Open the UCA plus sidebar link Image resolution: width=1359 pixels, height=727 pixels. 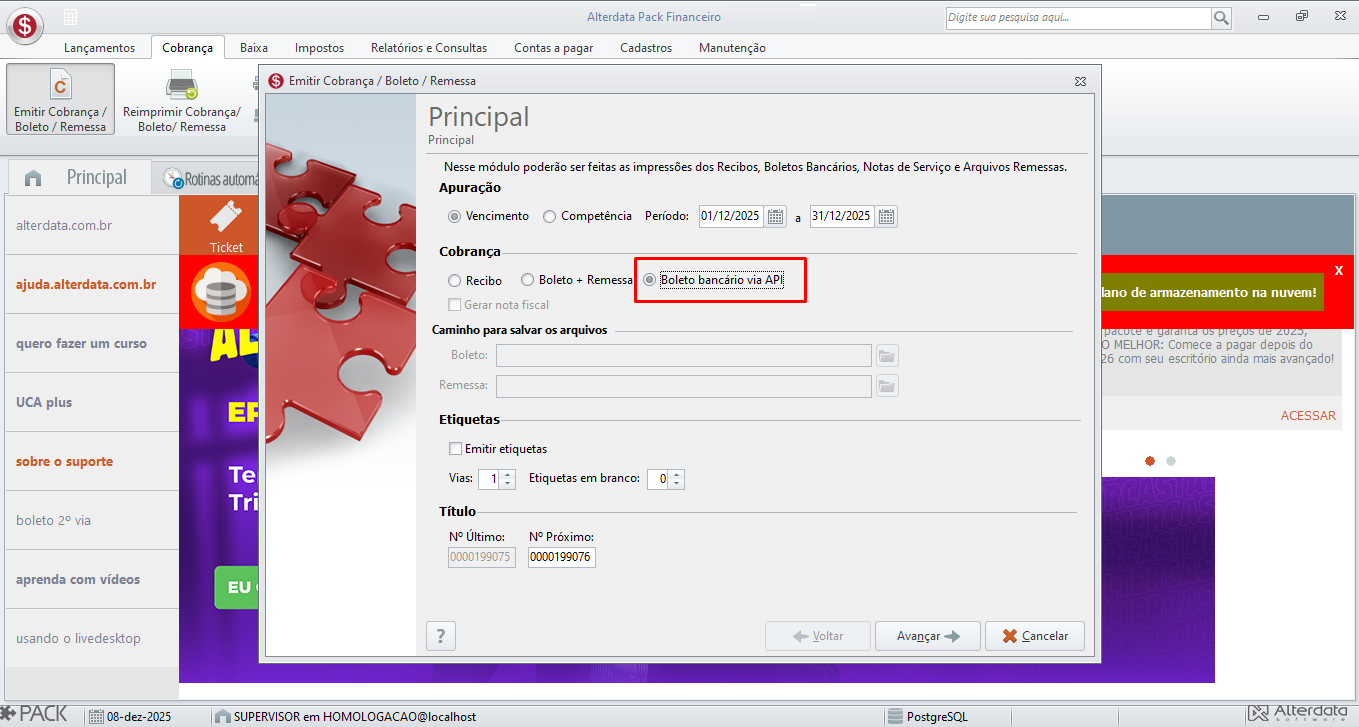coord(92,402)
